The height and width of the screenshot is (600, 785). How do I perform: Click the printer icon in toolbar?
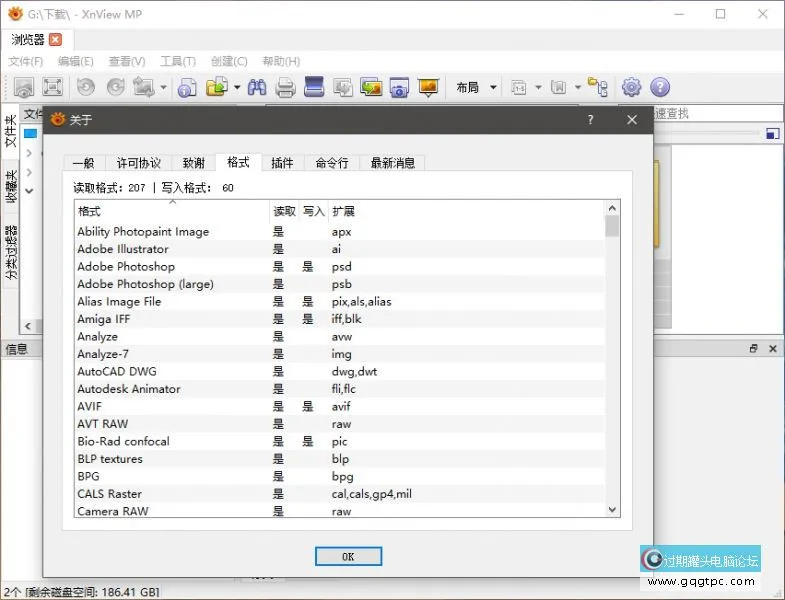[x=285, y=87]
